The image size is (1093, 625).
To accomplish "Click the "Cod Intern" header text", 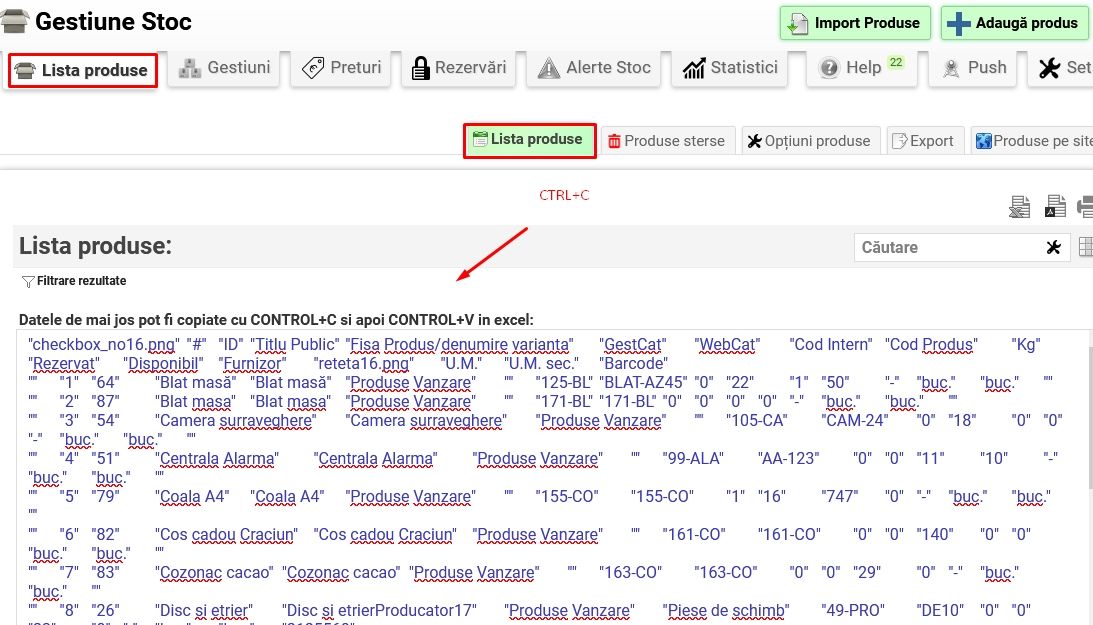I will click(831, 345).
